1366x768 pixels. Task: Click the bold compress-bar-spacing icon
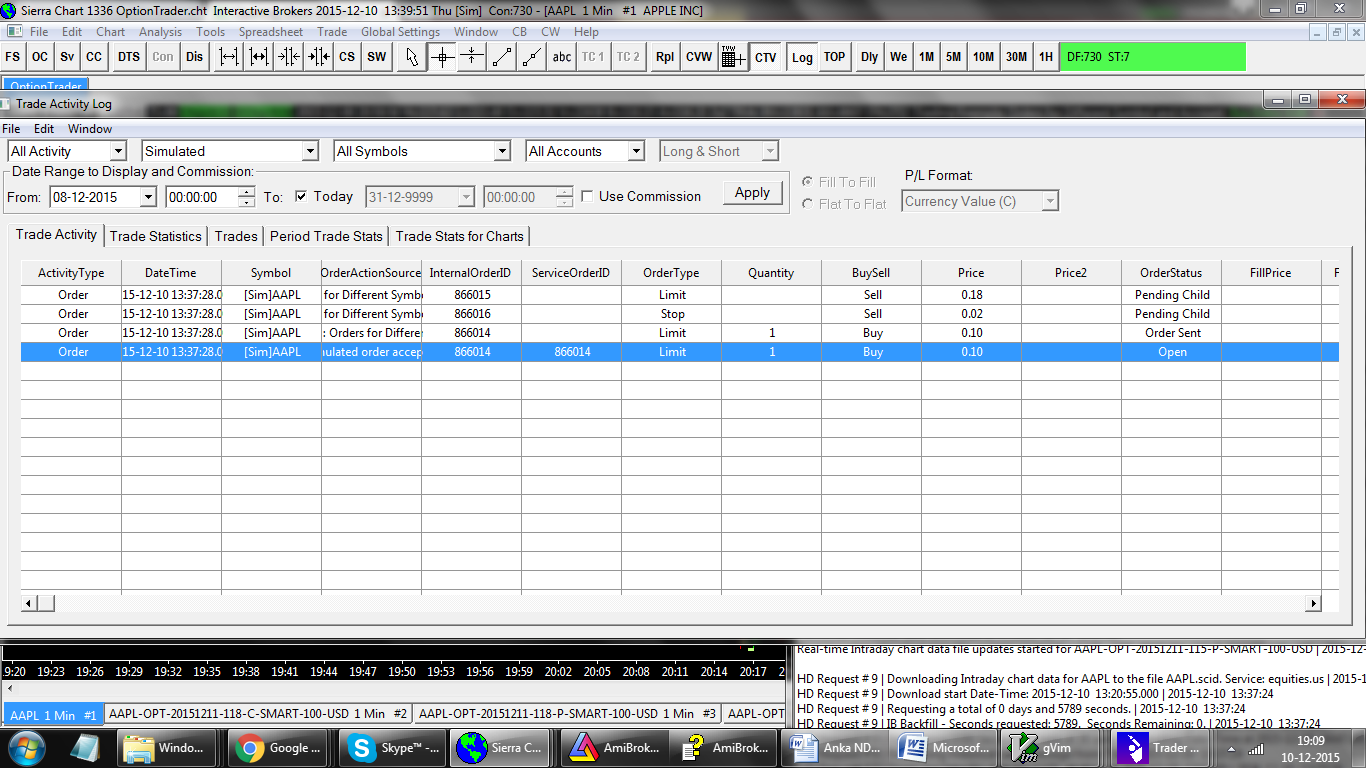tap(319, 57)
